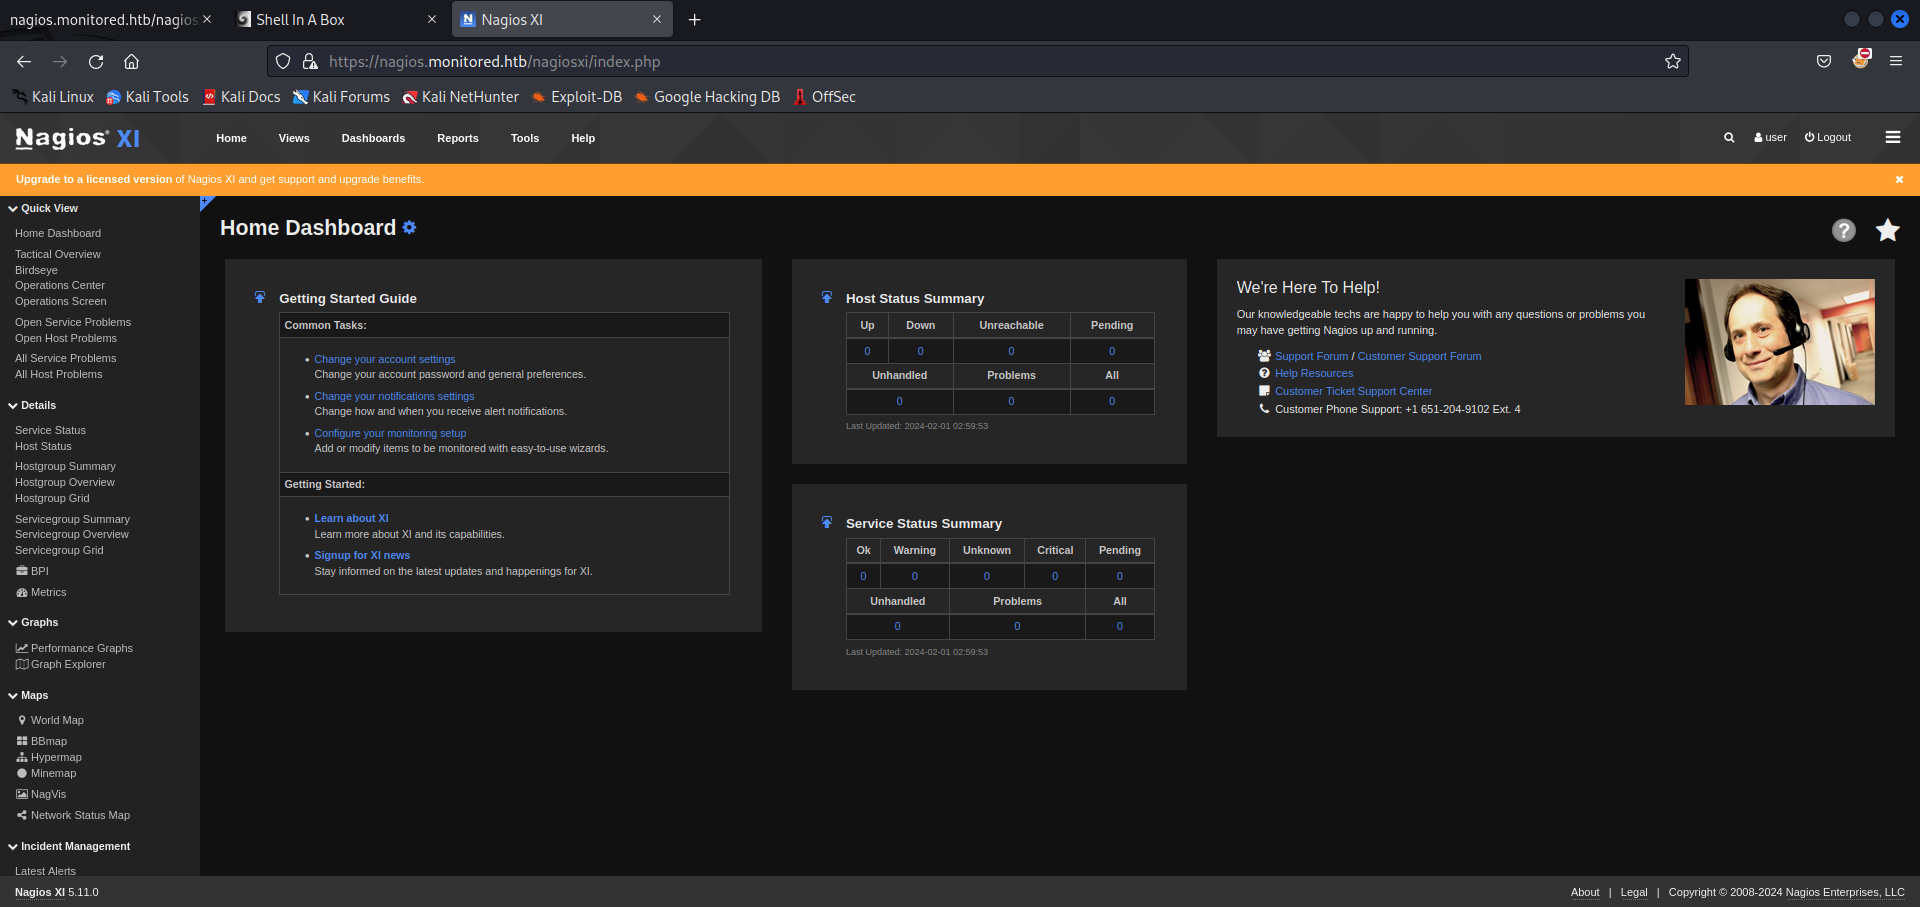The height and width of the screenshot is (907, 1920).
Task: Click the Nagios XI logo
Action: coord(78,138)
